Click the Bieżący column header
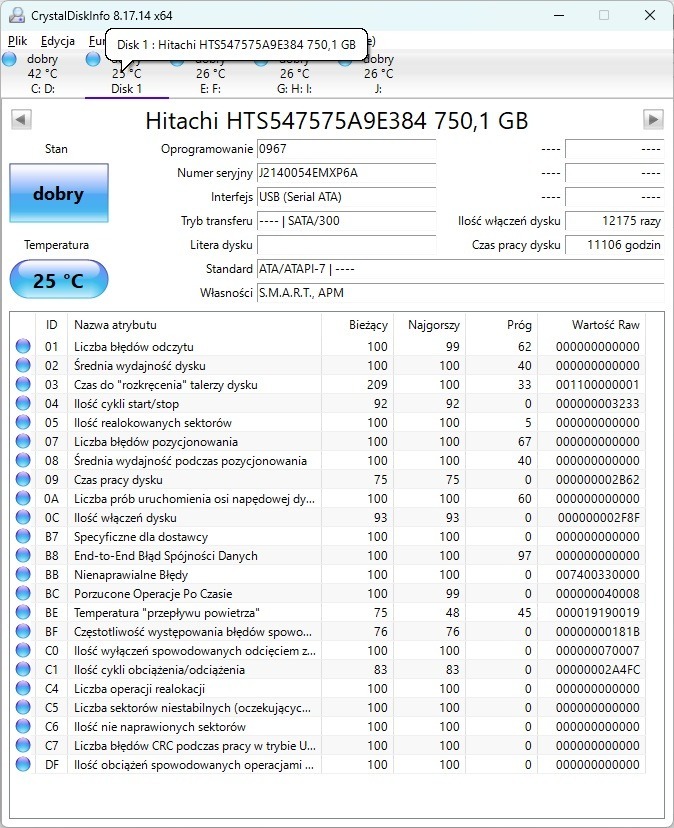 pos(357,325)
